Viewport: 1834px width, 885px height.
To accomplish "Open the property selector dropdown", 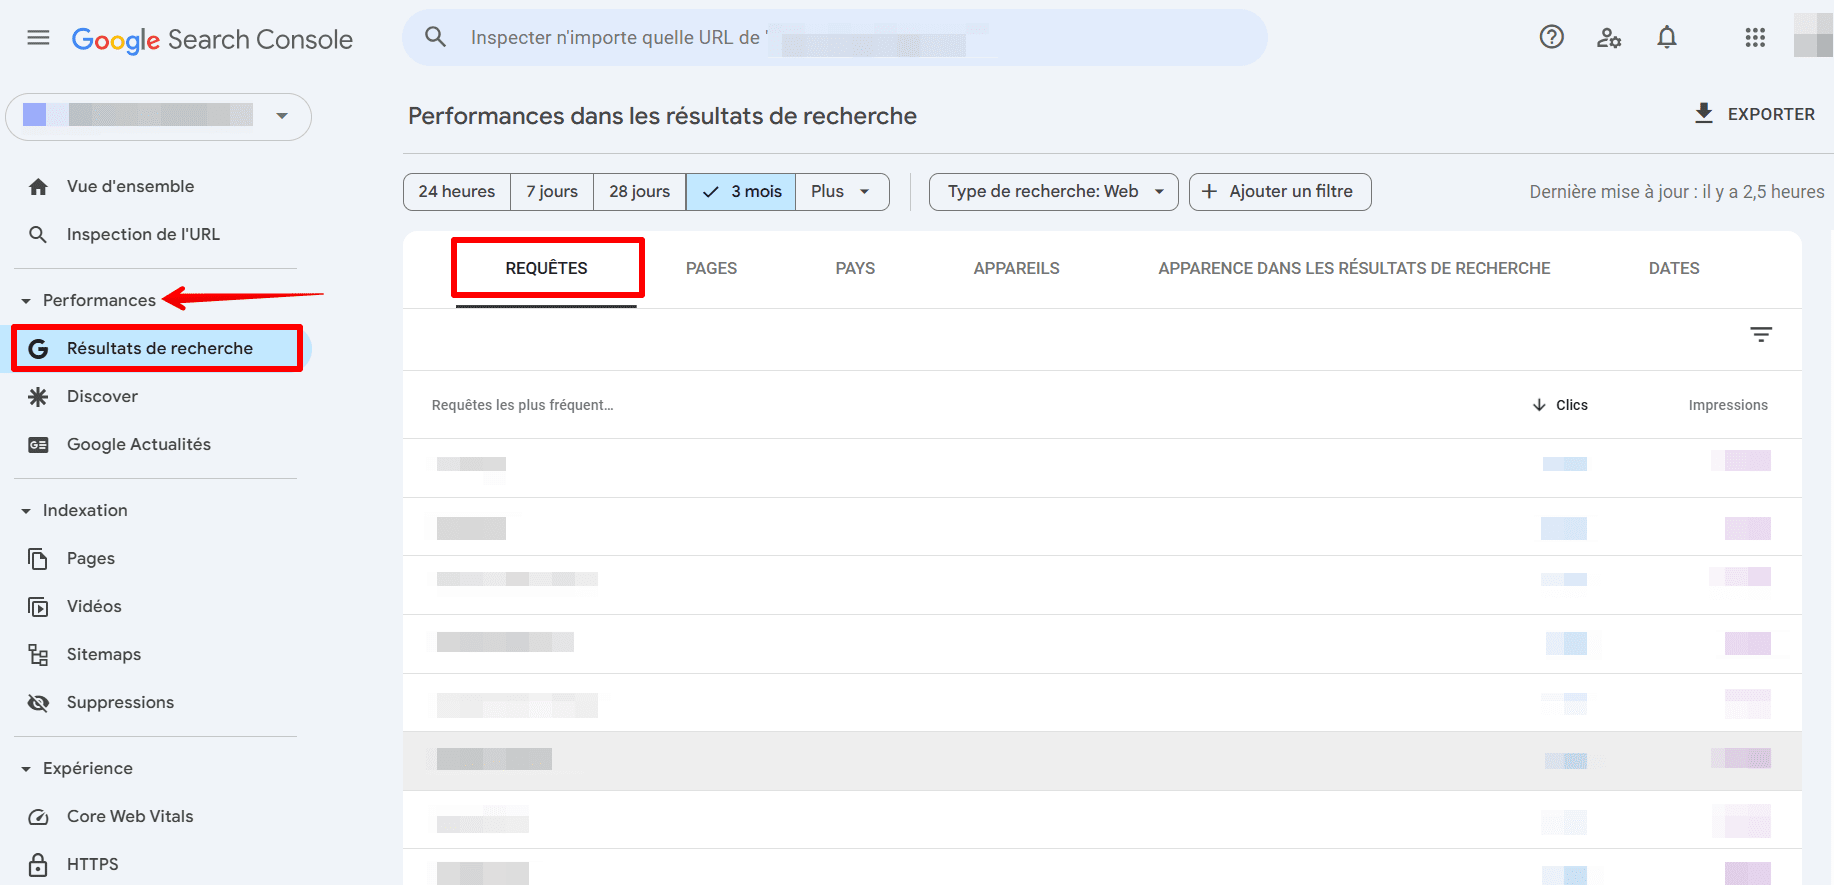I will tap(159, 117).
